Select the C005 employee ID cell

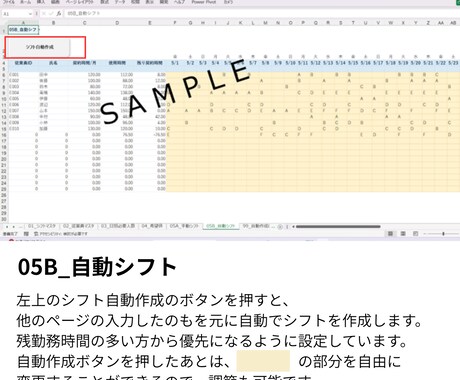click(23, 99)
